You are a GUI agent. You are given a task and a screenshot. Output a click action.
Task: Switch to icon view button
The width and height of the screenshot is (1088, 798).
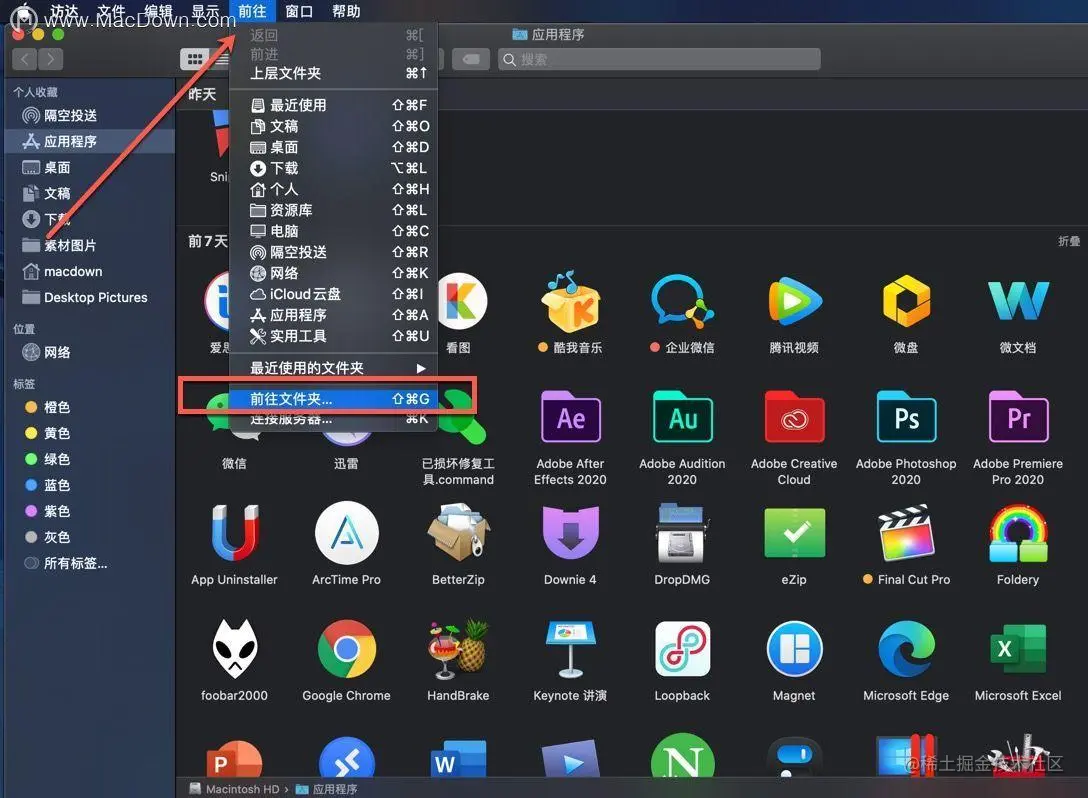pyautogui.click(x=194, y=60)
